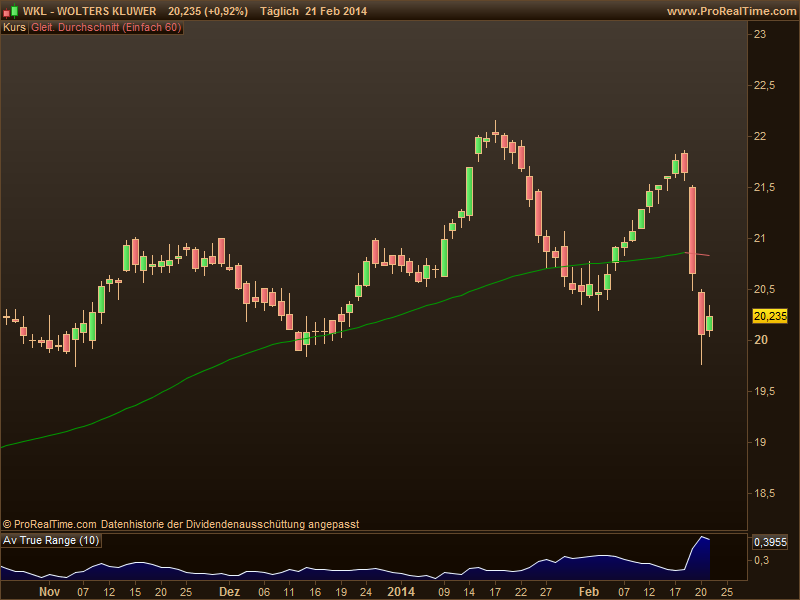Click the 19,5 price axis label
800x600 pixels.
click(x=764, y=391)
